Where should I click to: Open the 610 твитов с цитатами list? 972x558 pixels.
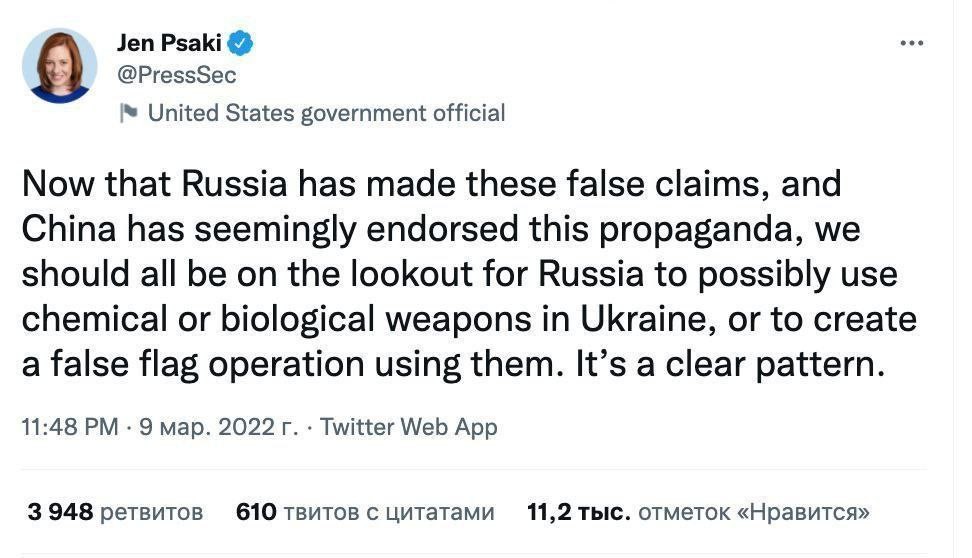365,513
